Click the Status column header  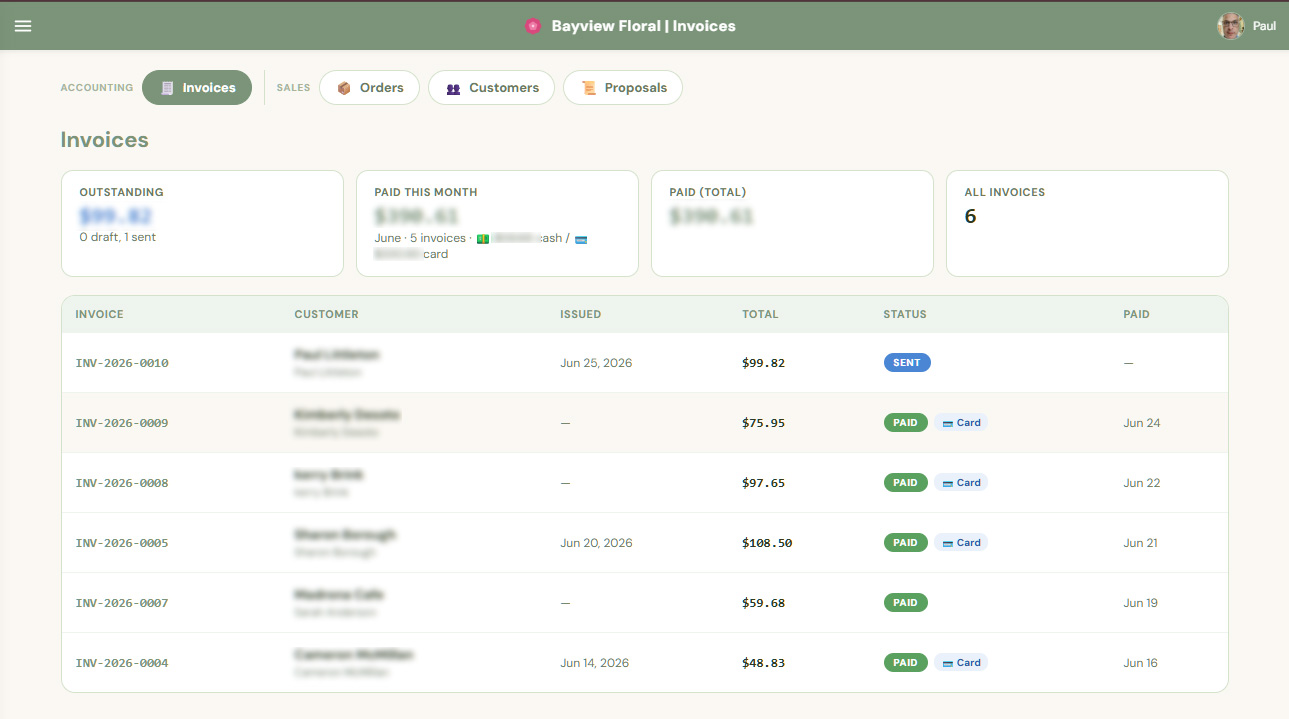pyautogui.click(x=905, y=314)
